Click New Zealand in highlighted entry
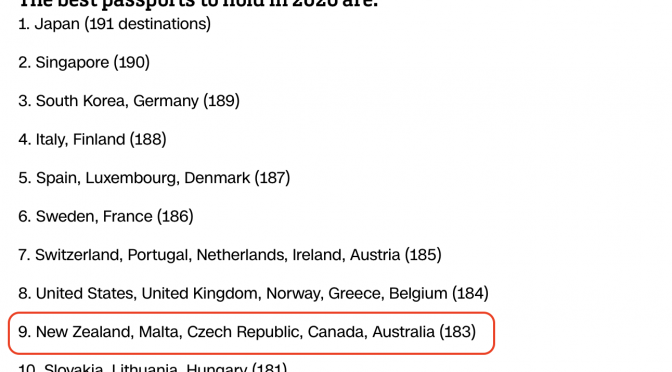This screenshot has width=672, height=372. click(84, 332)
